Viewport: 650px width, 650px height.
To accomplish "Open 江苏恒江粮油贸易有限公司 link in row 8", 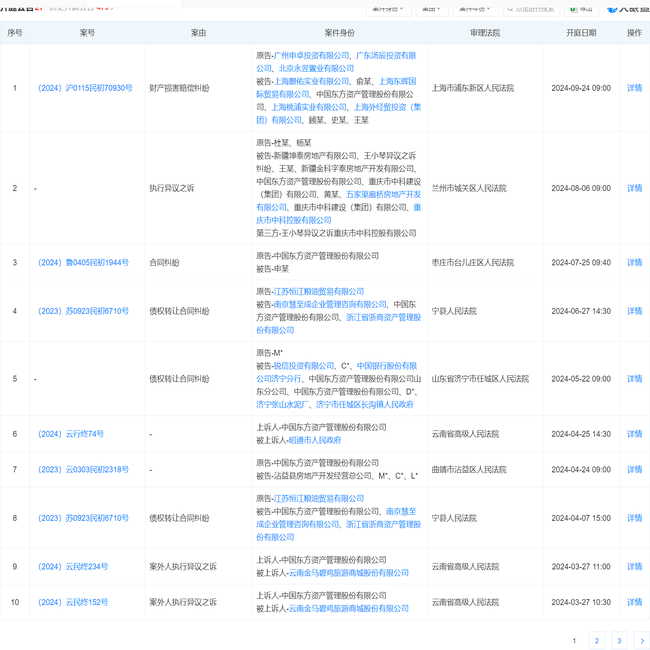I will (319, 499).
